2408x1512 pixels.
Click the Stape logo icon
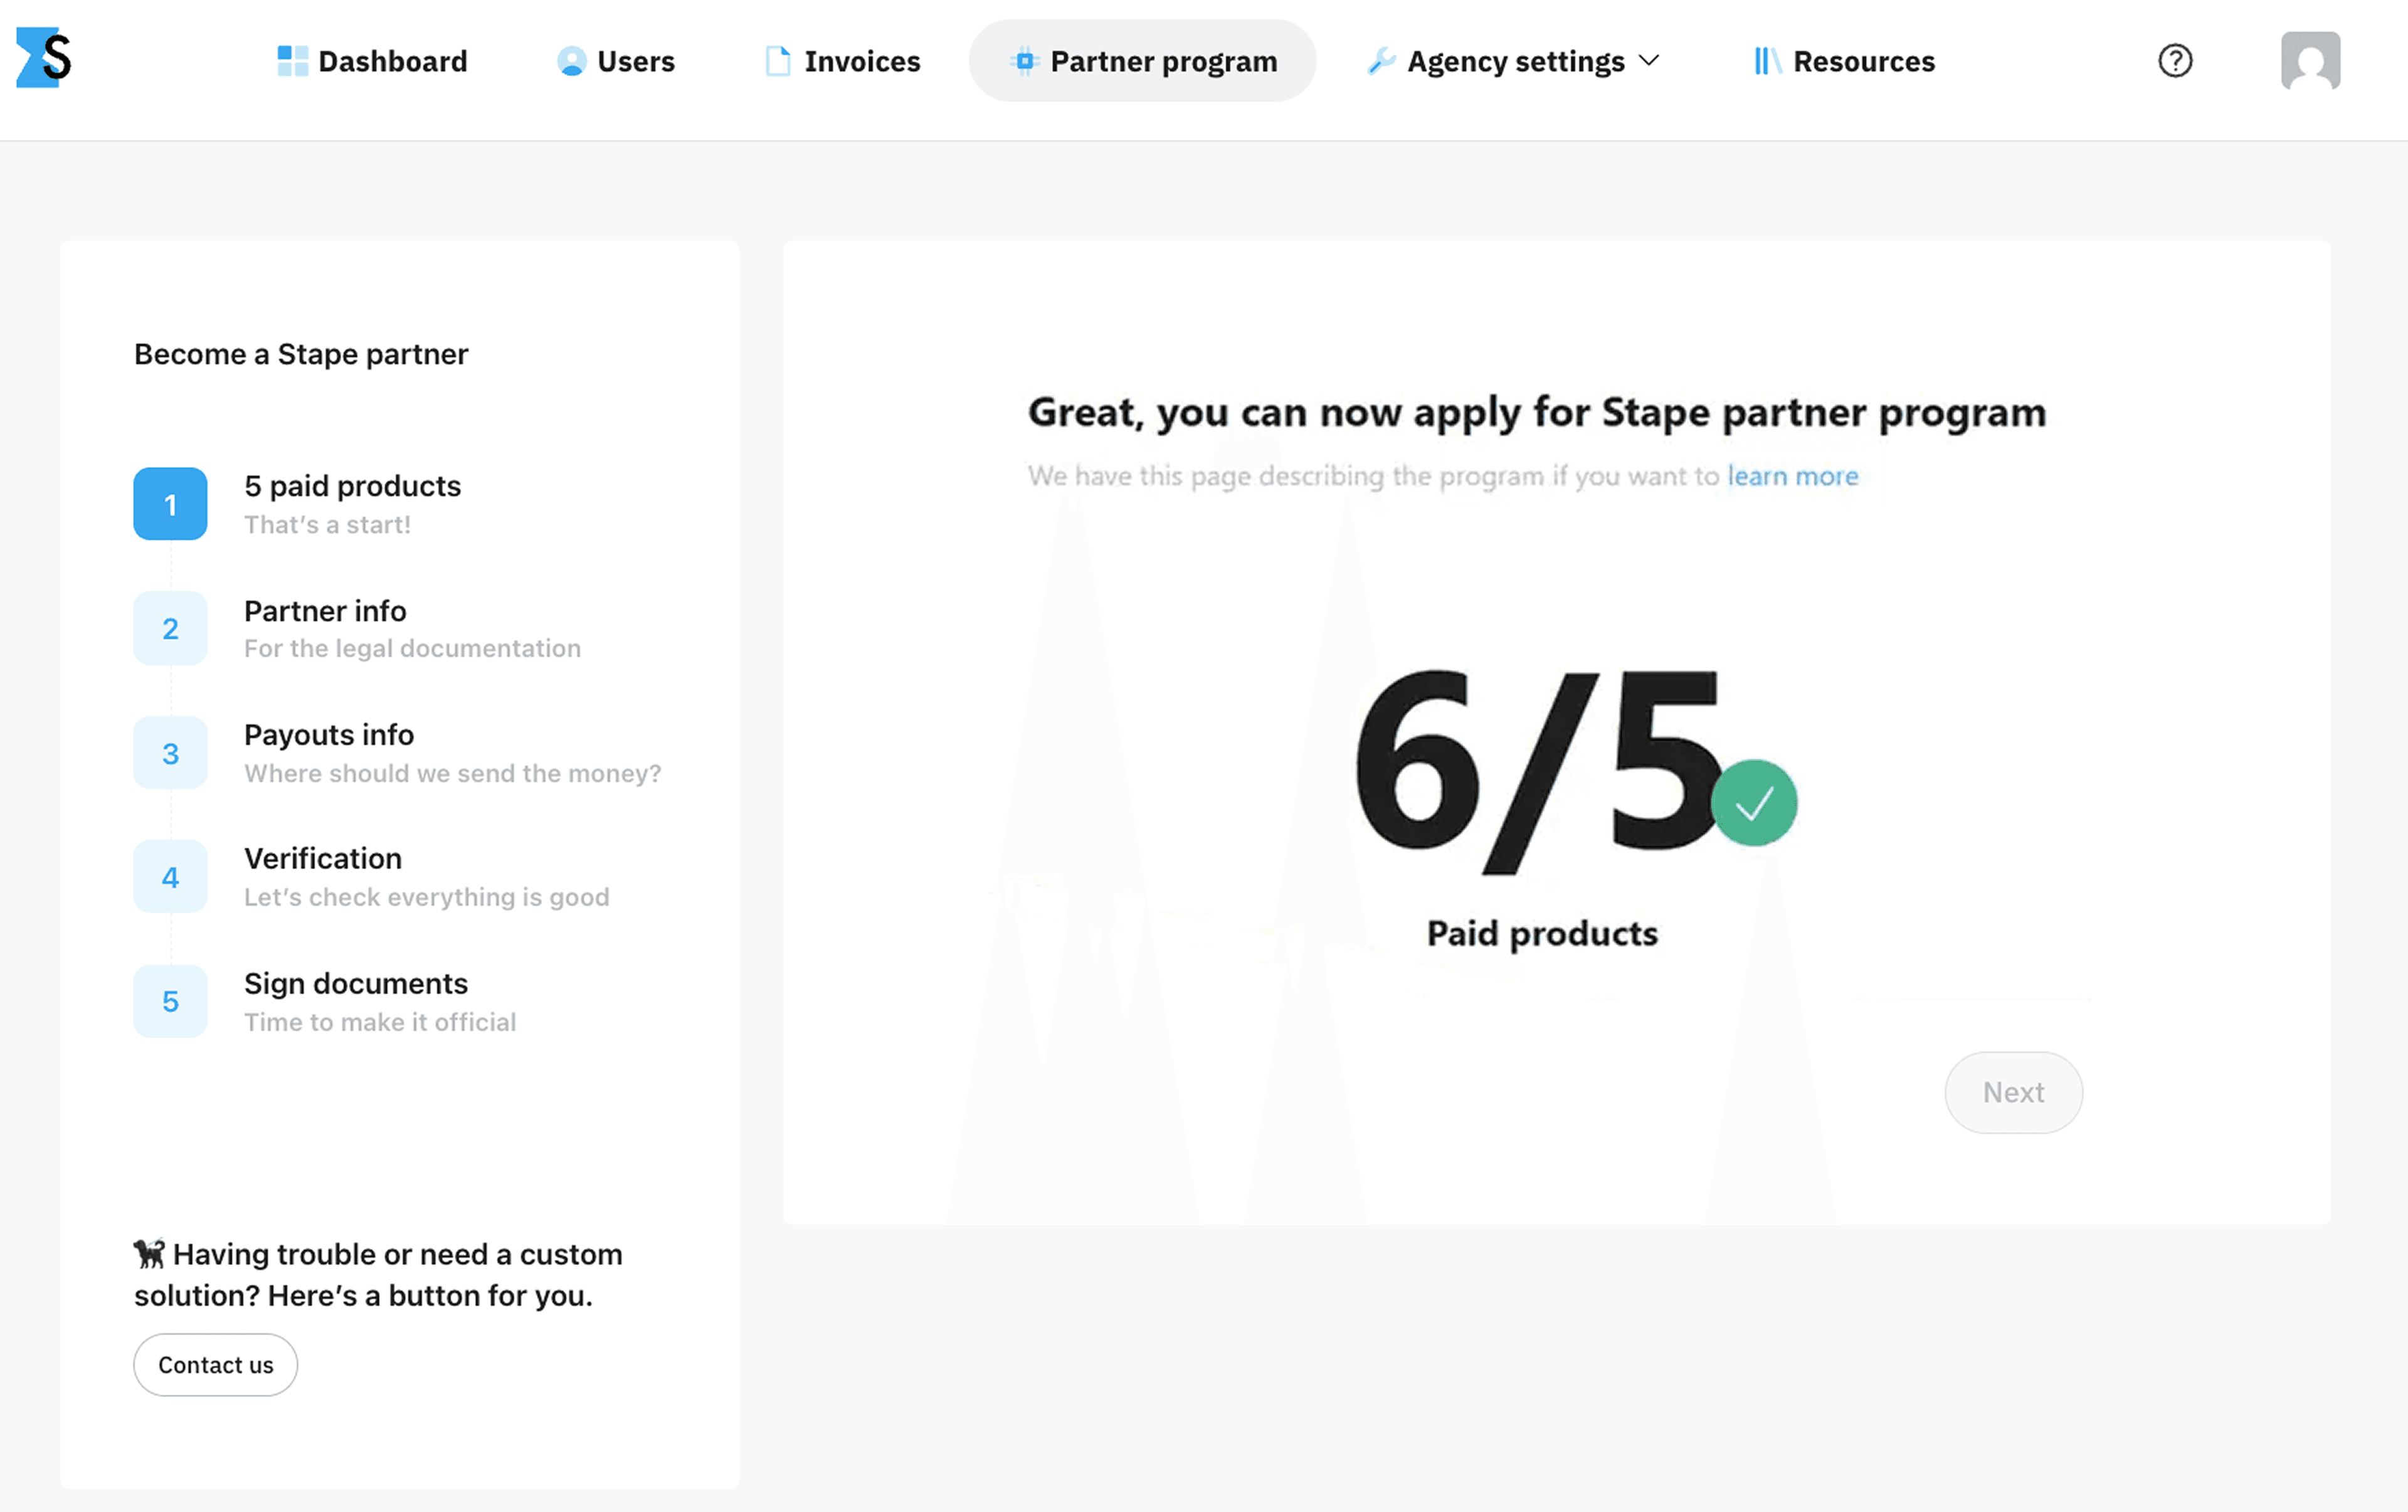point(44,59)
